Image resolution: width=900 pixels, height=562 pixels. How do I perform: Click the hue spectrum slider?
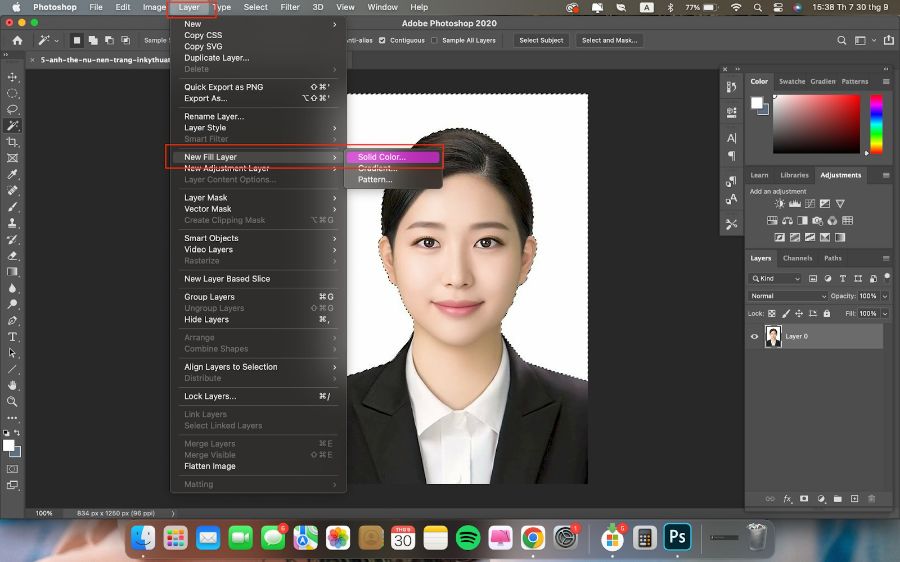point(876,124)
